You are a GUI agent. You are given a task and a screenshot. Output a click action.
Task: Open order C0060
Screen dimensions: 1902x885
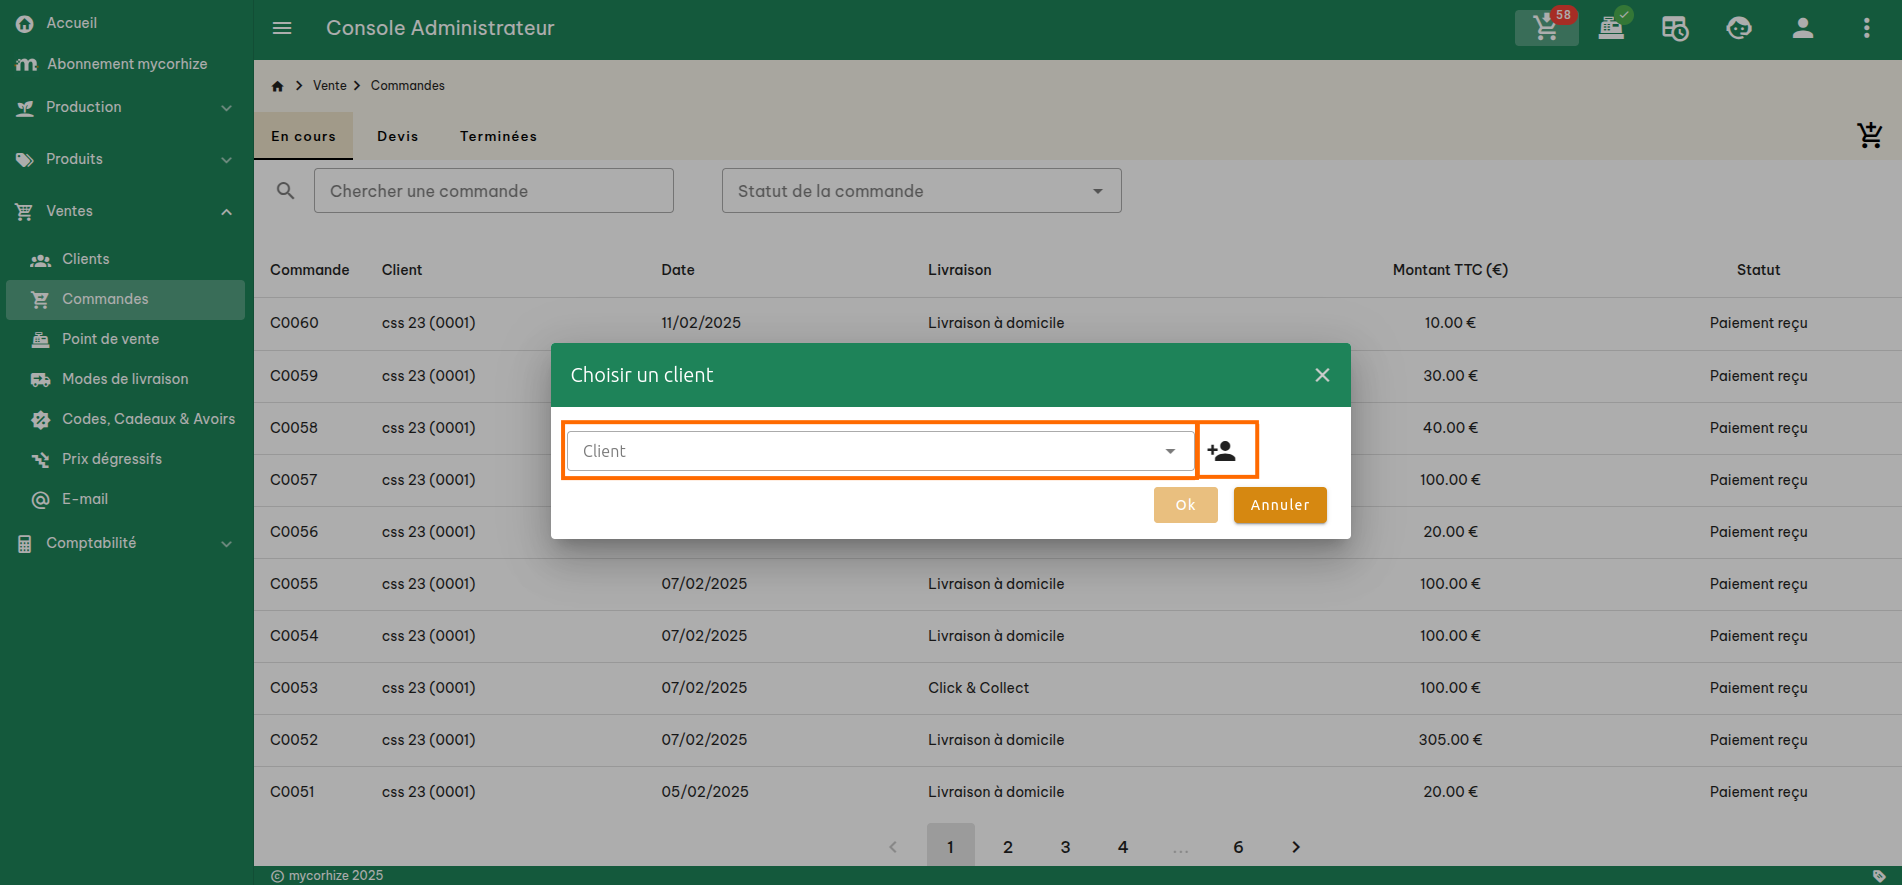point(1078,323)
